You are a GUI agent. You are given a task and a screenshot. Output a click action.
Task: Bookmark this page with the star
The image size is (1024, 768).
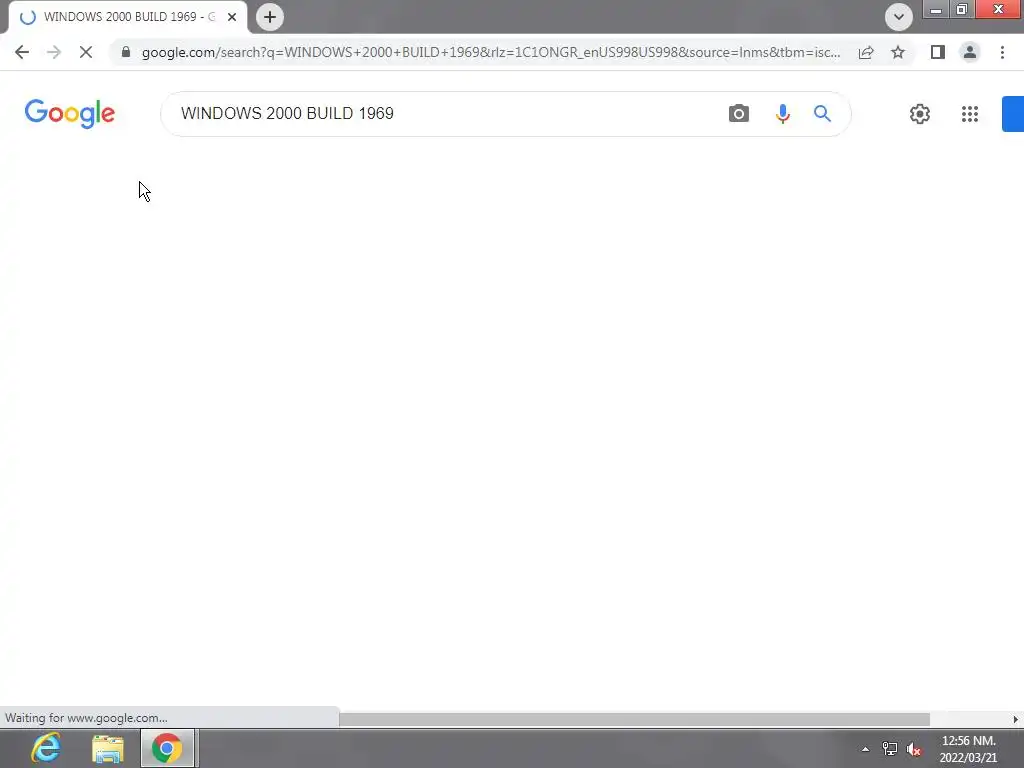coord(898,52)
